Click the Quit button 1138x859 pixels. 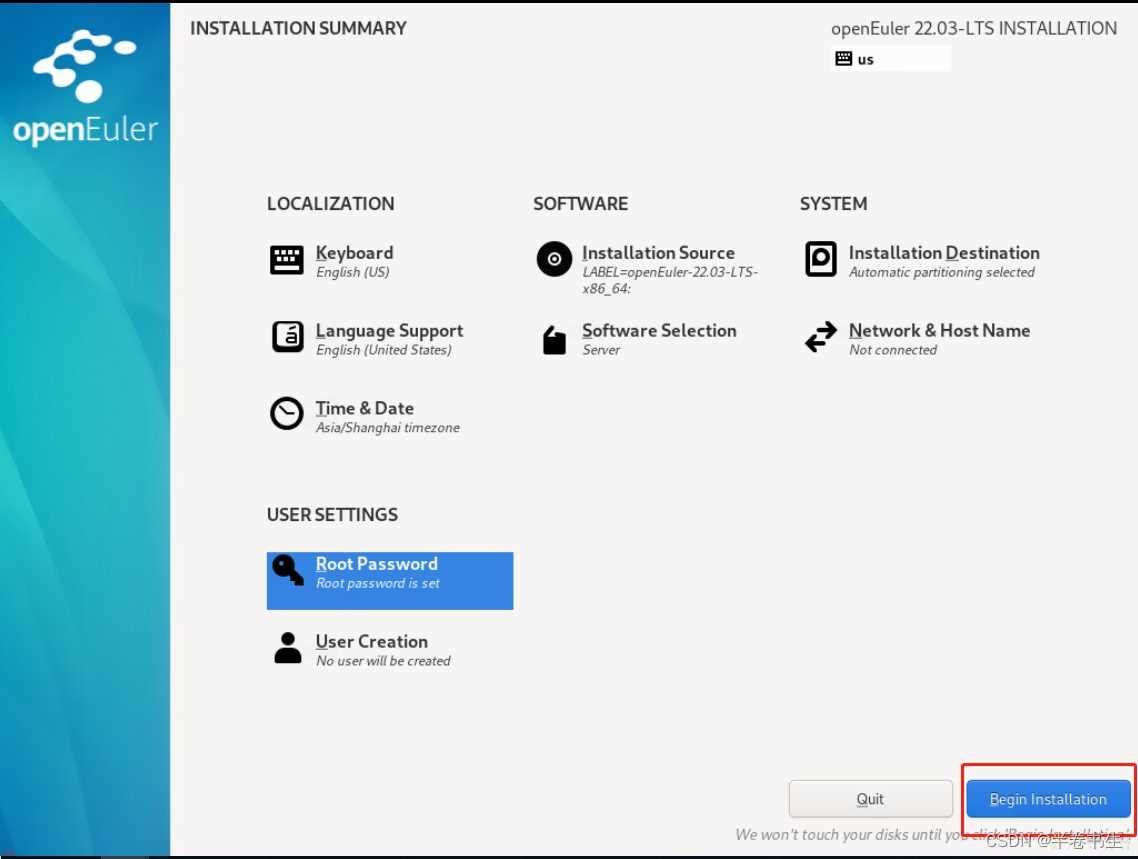pyautogui.click(x=870, y=799)
